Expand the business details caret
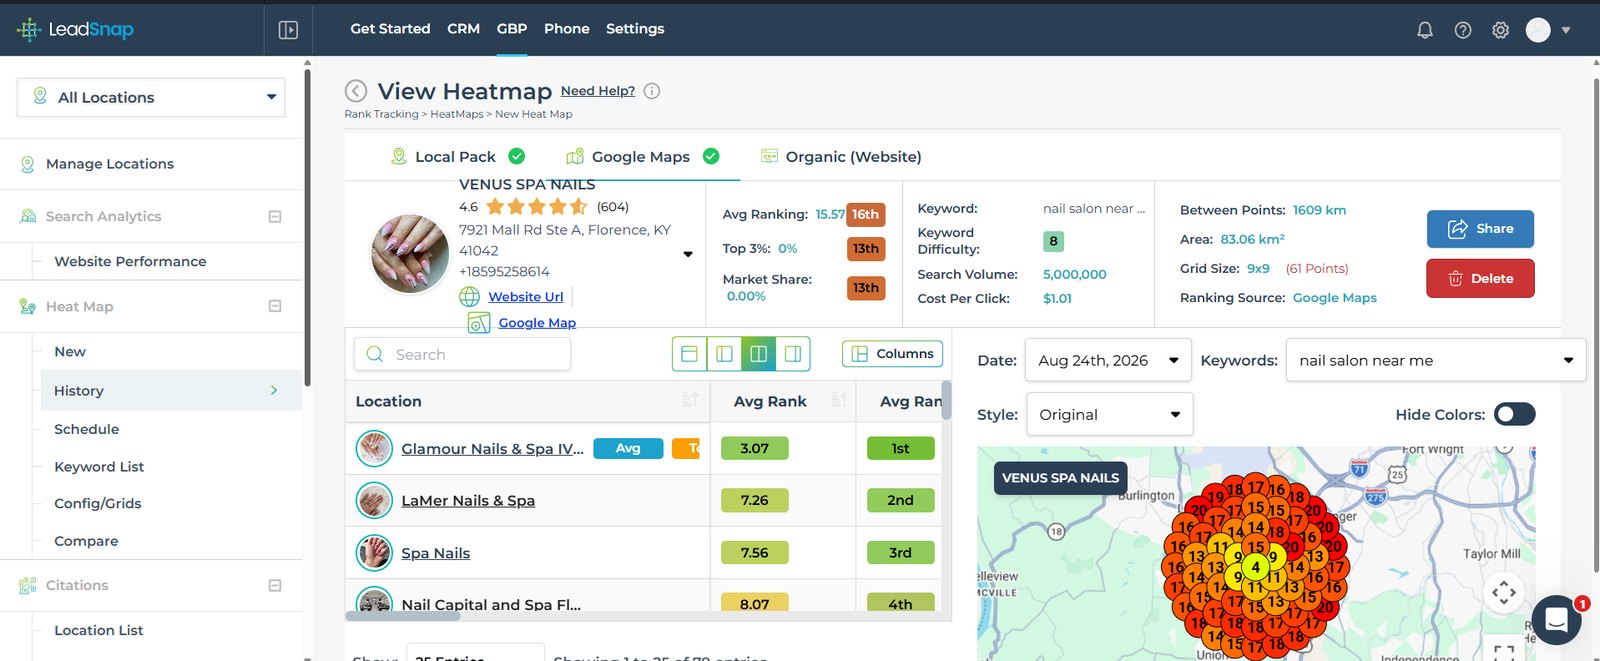 tap(688, 254)
